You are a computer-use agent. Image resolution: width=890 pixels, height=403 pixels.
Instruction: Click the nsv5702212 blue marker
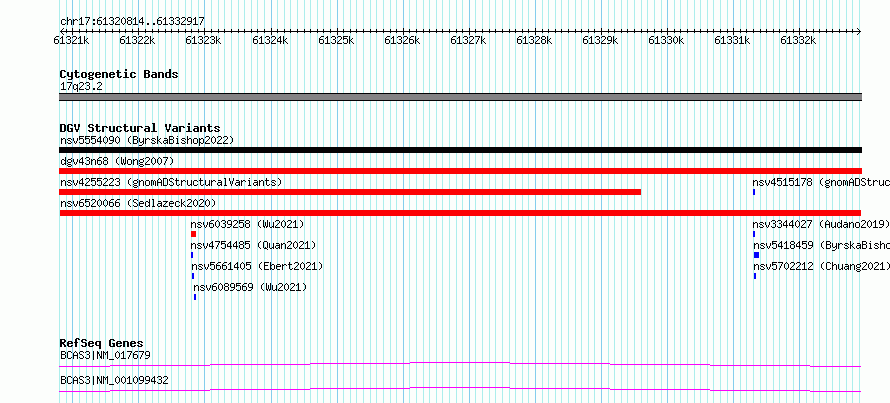(x=755, y=276)
